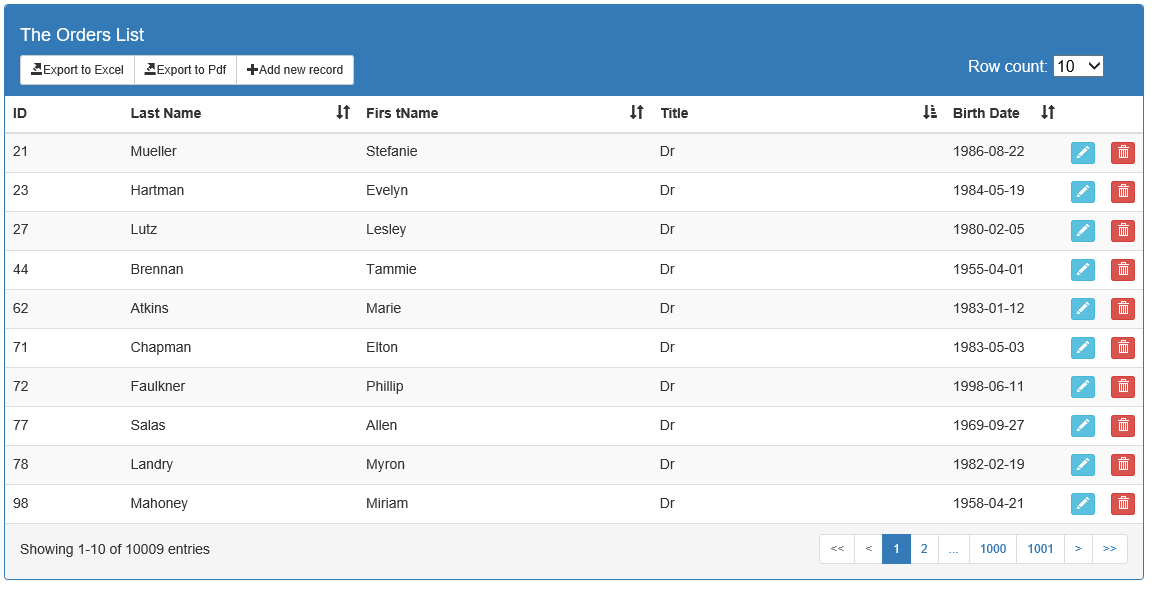Go to page 1001 in pagination
1152x591 pixels.
pos(1040,549)
